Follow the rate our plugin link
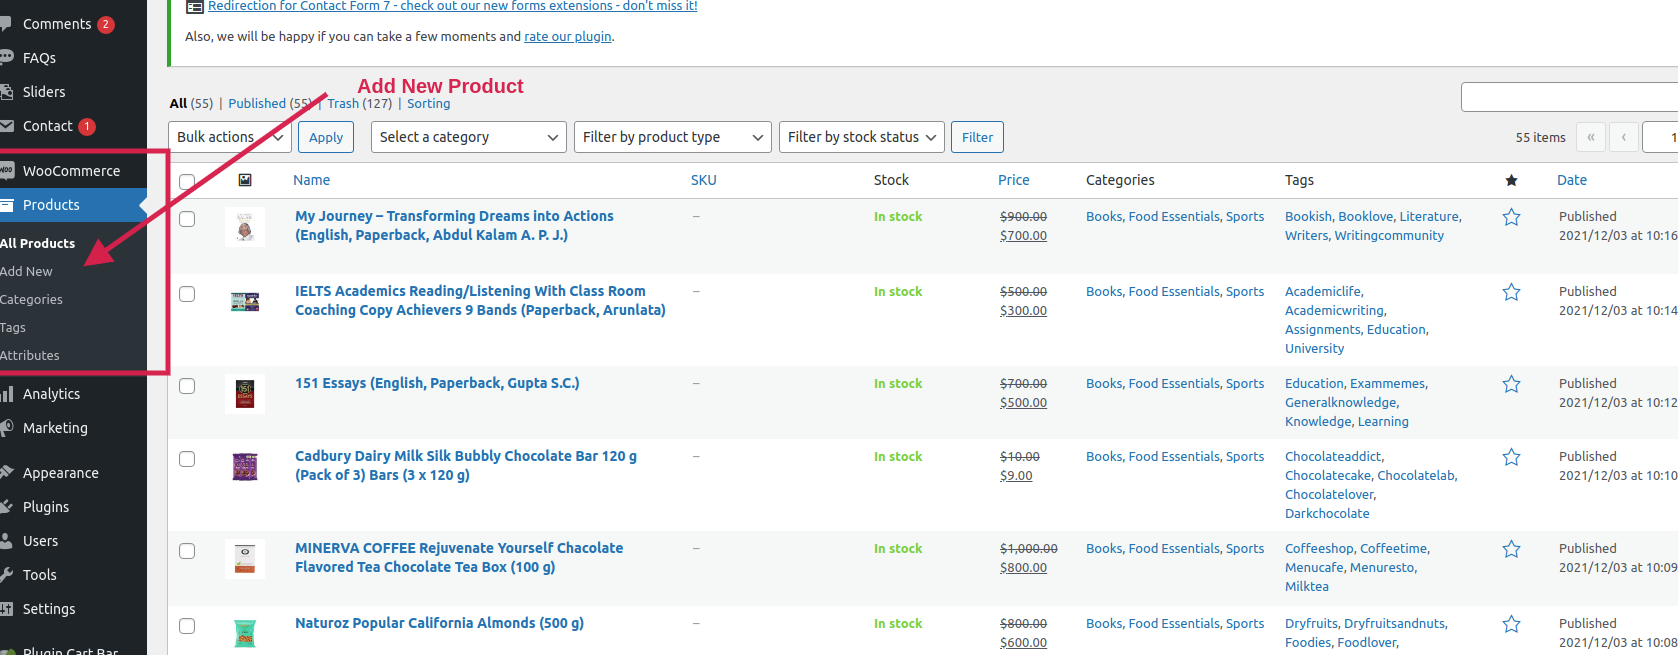 (x=568, y=36)
